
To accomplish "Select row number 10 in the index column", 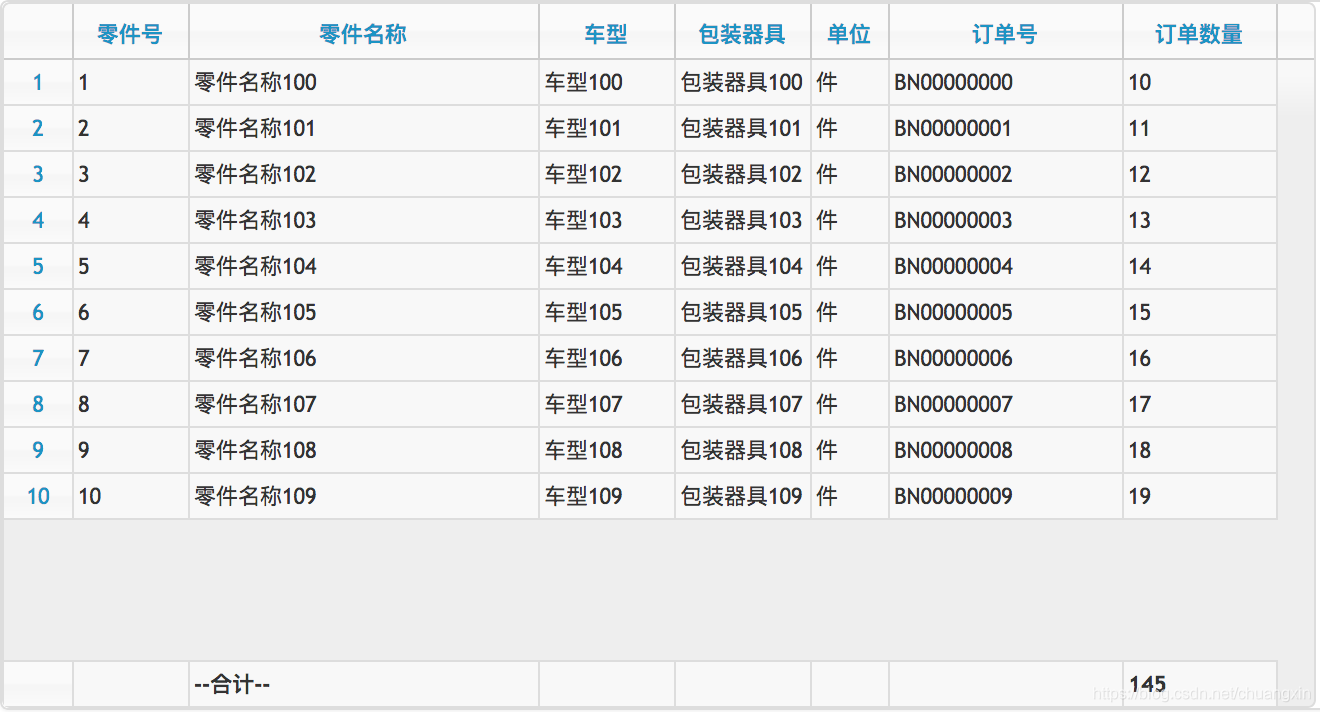I will (38, 496).
